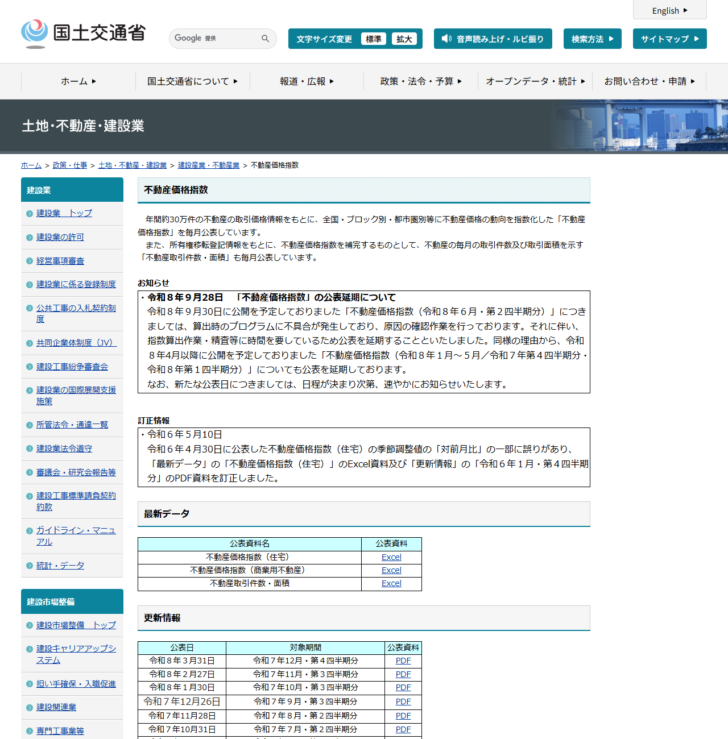Screen dimensions: 728x739
Task: Open sidebar link 建設業 トップ
Action: click(65, 213)
